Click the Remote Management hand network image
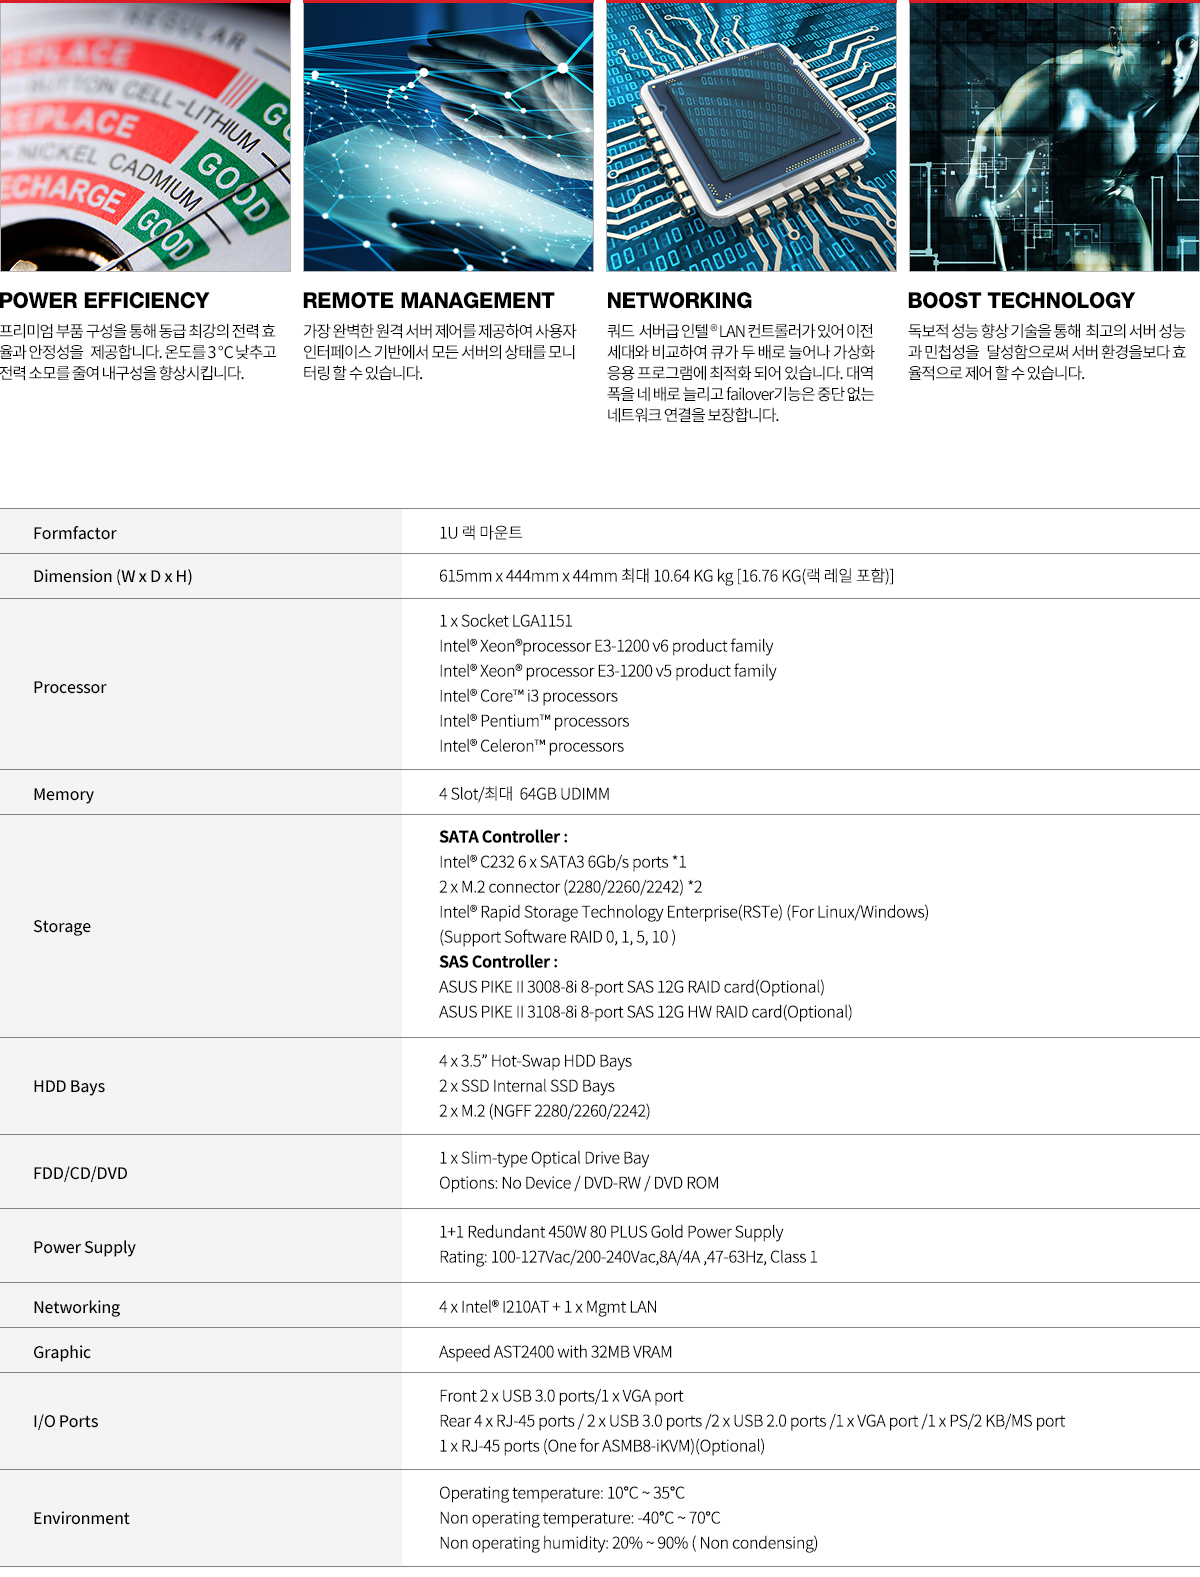This screenshot has height=1577, width=1200. tap(448, 136)
